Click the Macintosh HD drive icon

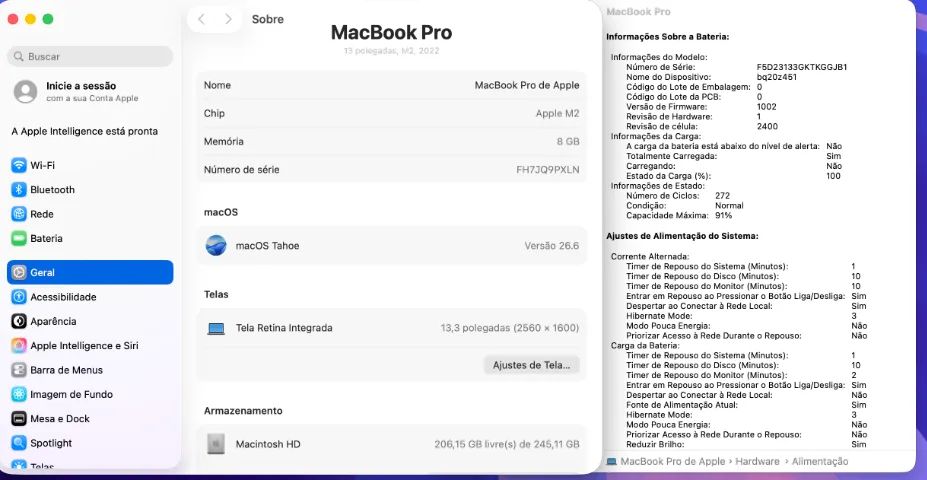pos(216,444)
